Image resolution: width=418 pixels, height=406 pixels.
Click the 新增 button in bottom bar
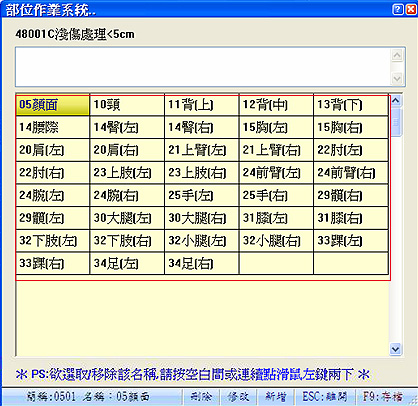coord(276,397)
